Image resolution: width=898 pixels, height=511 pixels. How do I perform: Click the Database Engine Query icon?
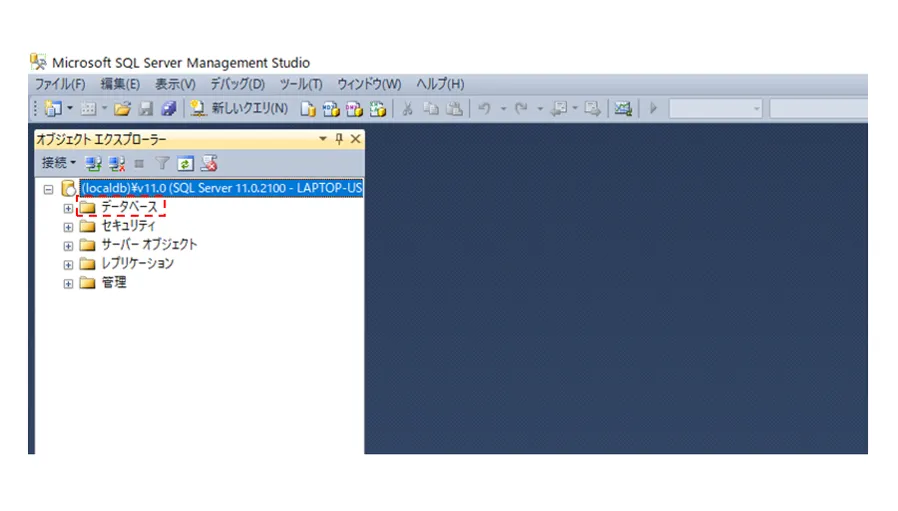pyautogui.click(x=309, y=109)
